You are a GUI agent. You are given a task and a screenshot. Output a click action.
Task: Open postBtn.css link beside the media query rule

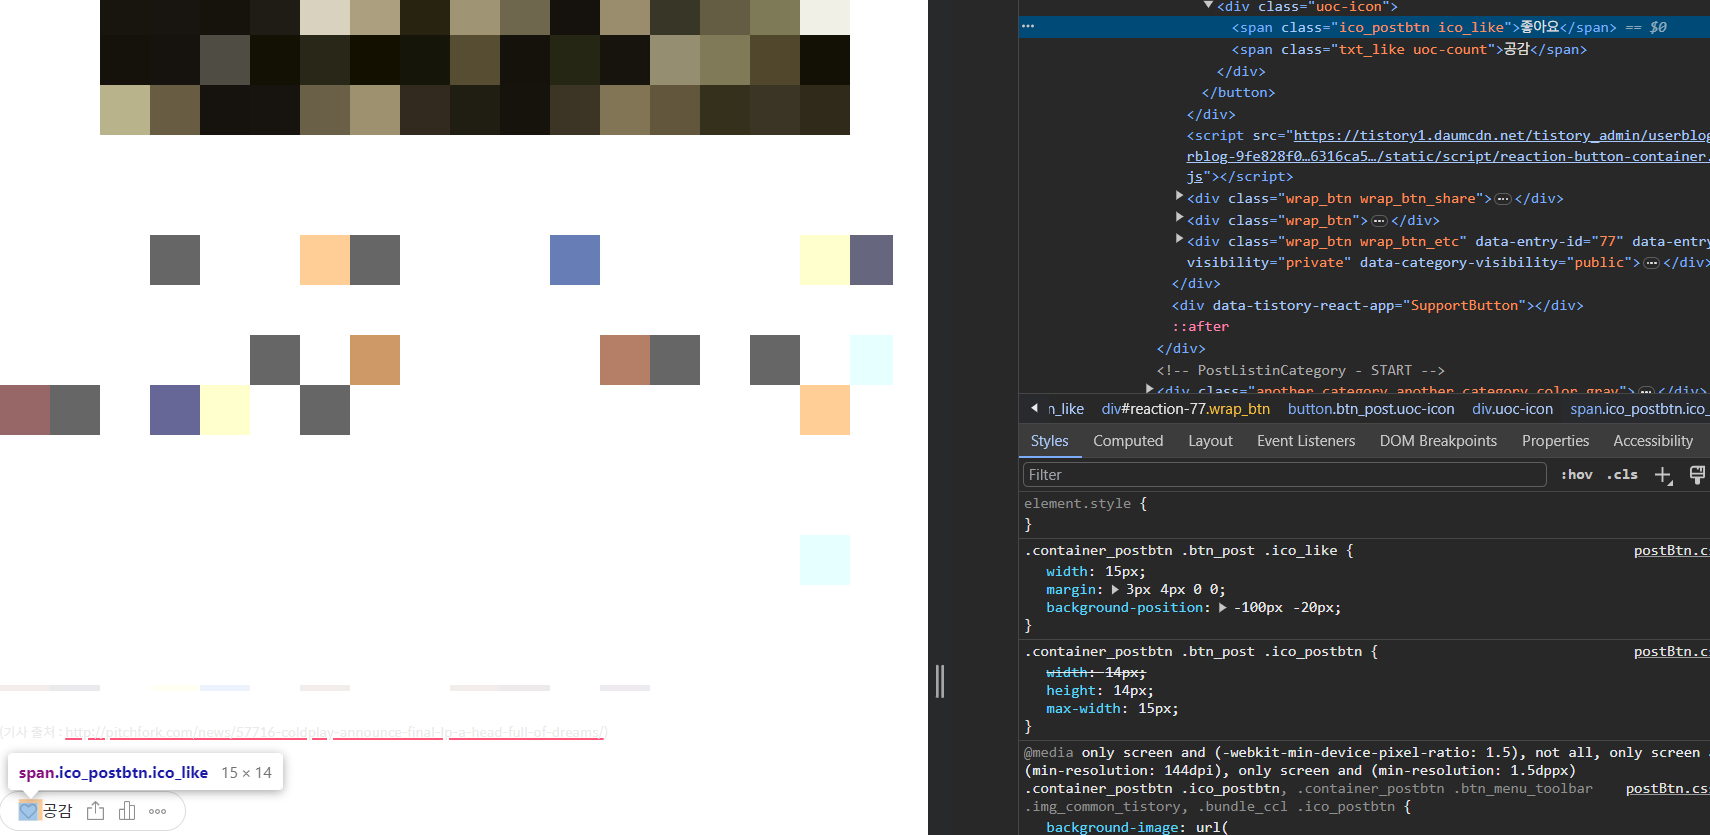[x=1667, y=789]
